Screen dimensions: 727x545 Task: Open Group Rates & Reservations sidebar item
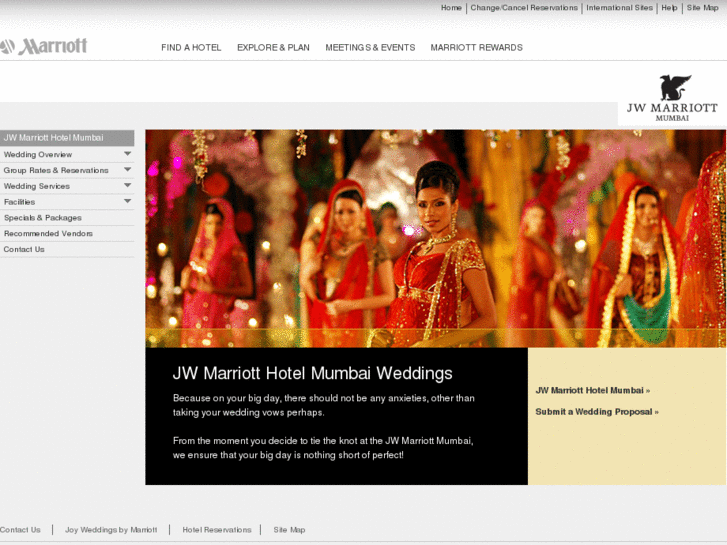[x=56, y=170]
